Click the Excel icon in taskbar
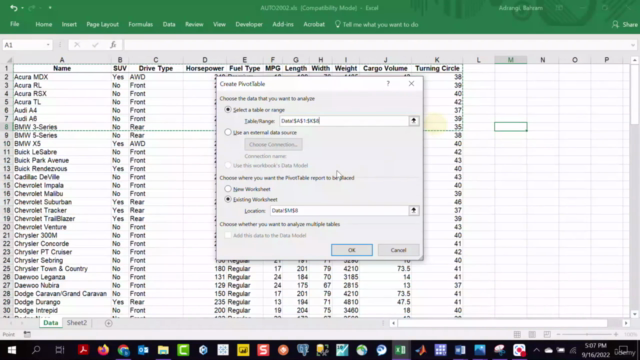640x360 pixels. click(x=400, y=350)
